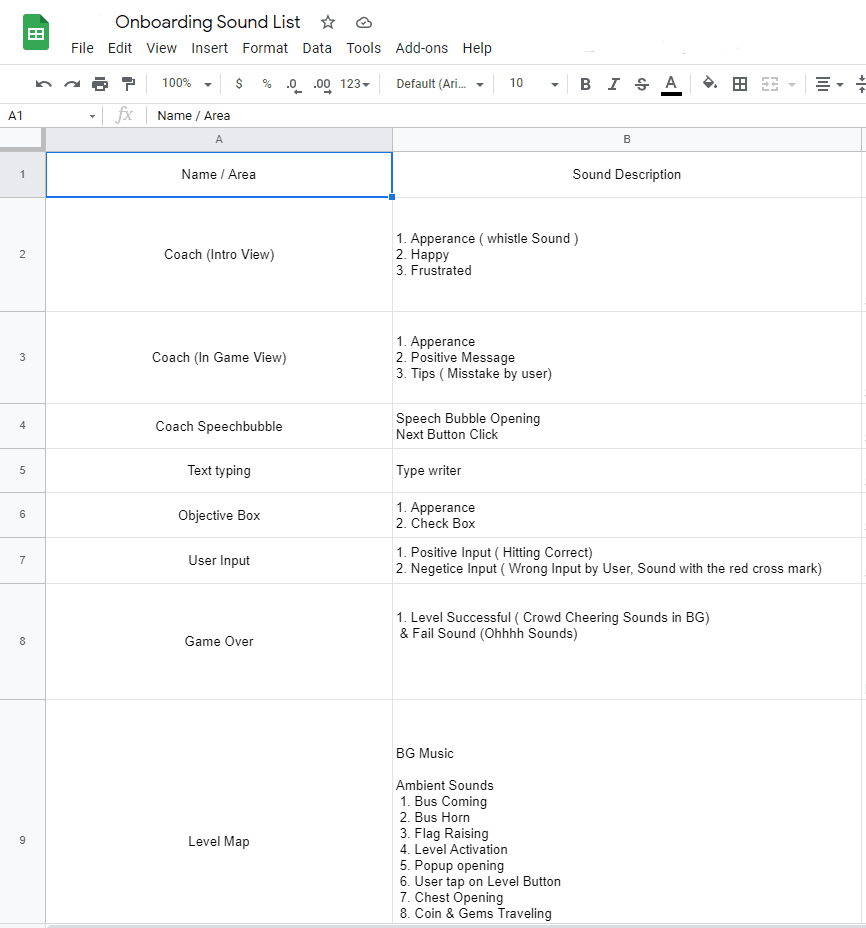866x928 pixels.
Task: Select the Sound Description header cell
Action: point(627,175)
